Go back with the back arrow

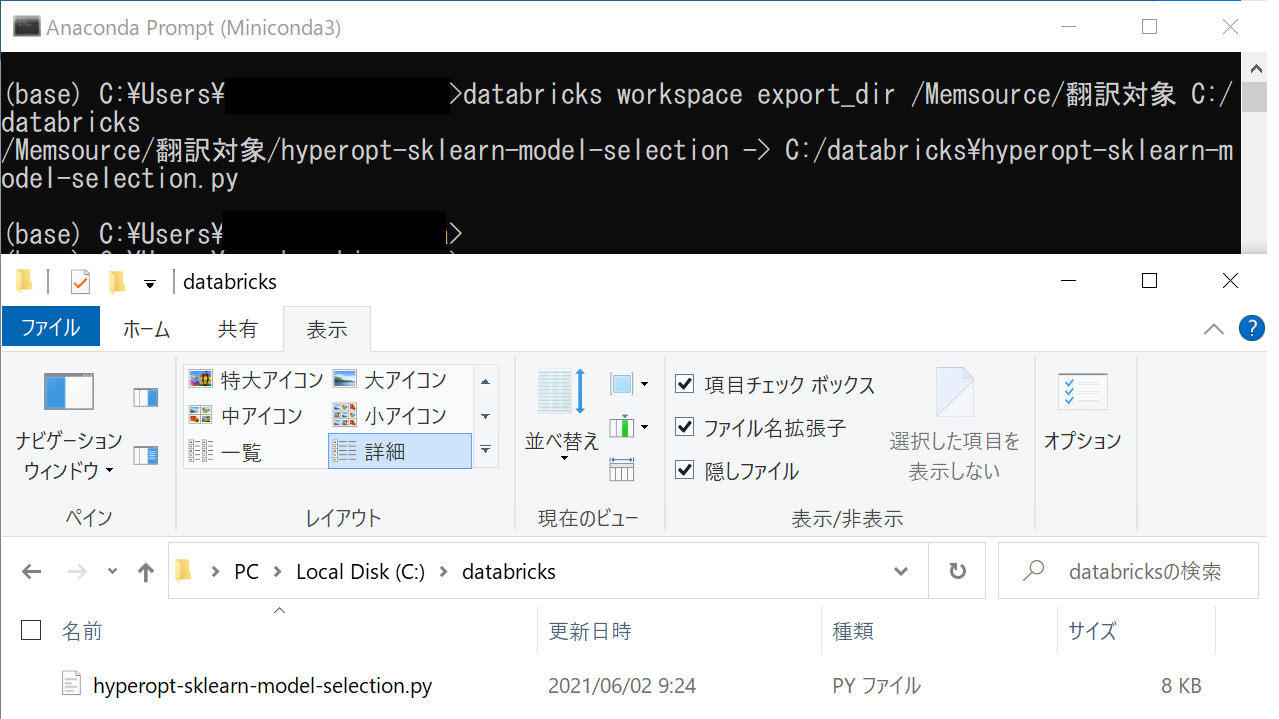coord(32,572)
